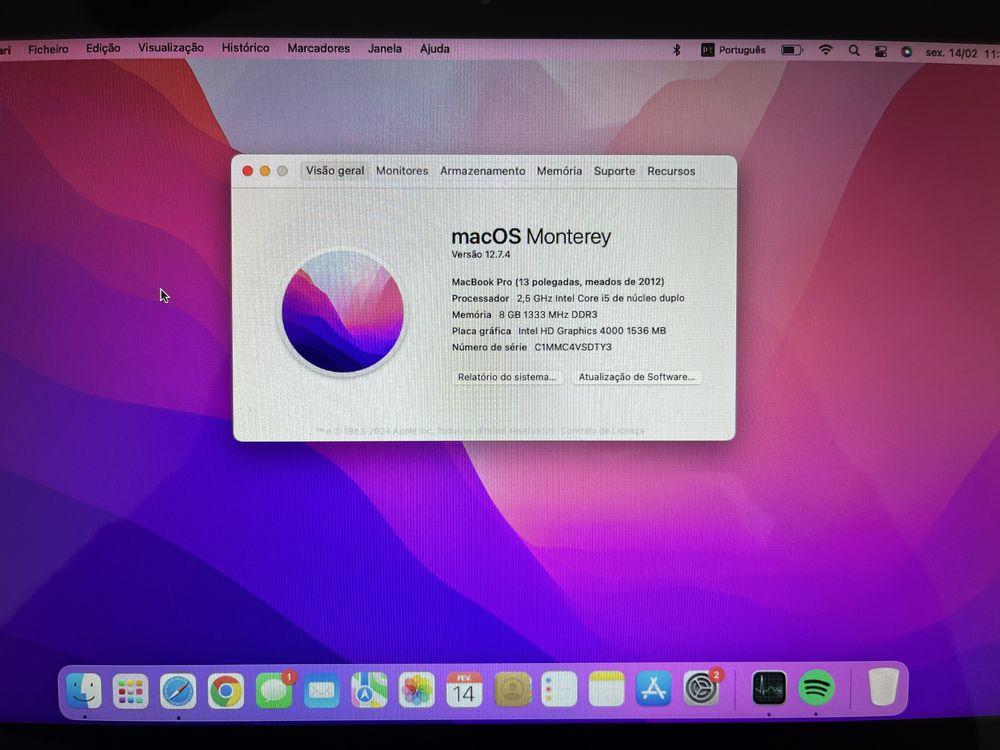This screenshot has width=1000, height=750.
Task: Open Português input source menu
Action: coord(733,50)
